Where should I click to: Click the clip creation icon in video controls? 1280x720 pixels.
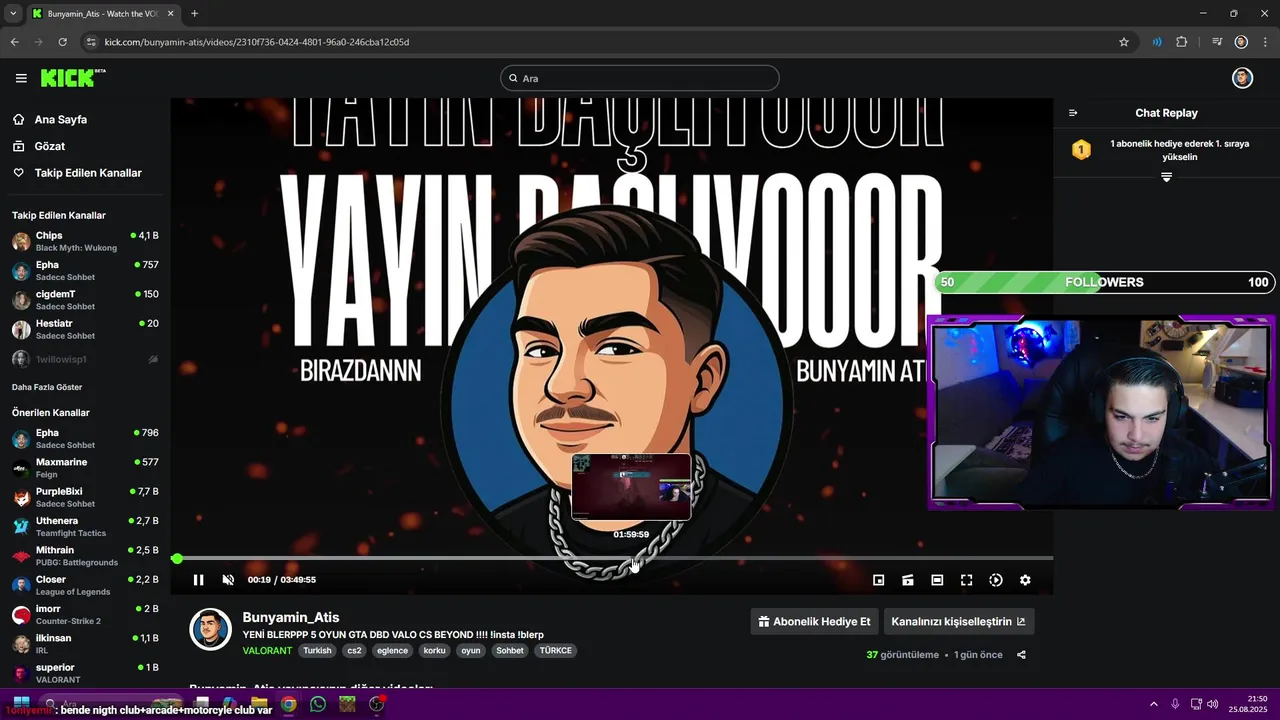click(908, 580)
